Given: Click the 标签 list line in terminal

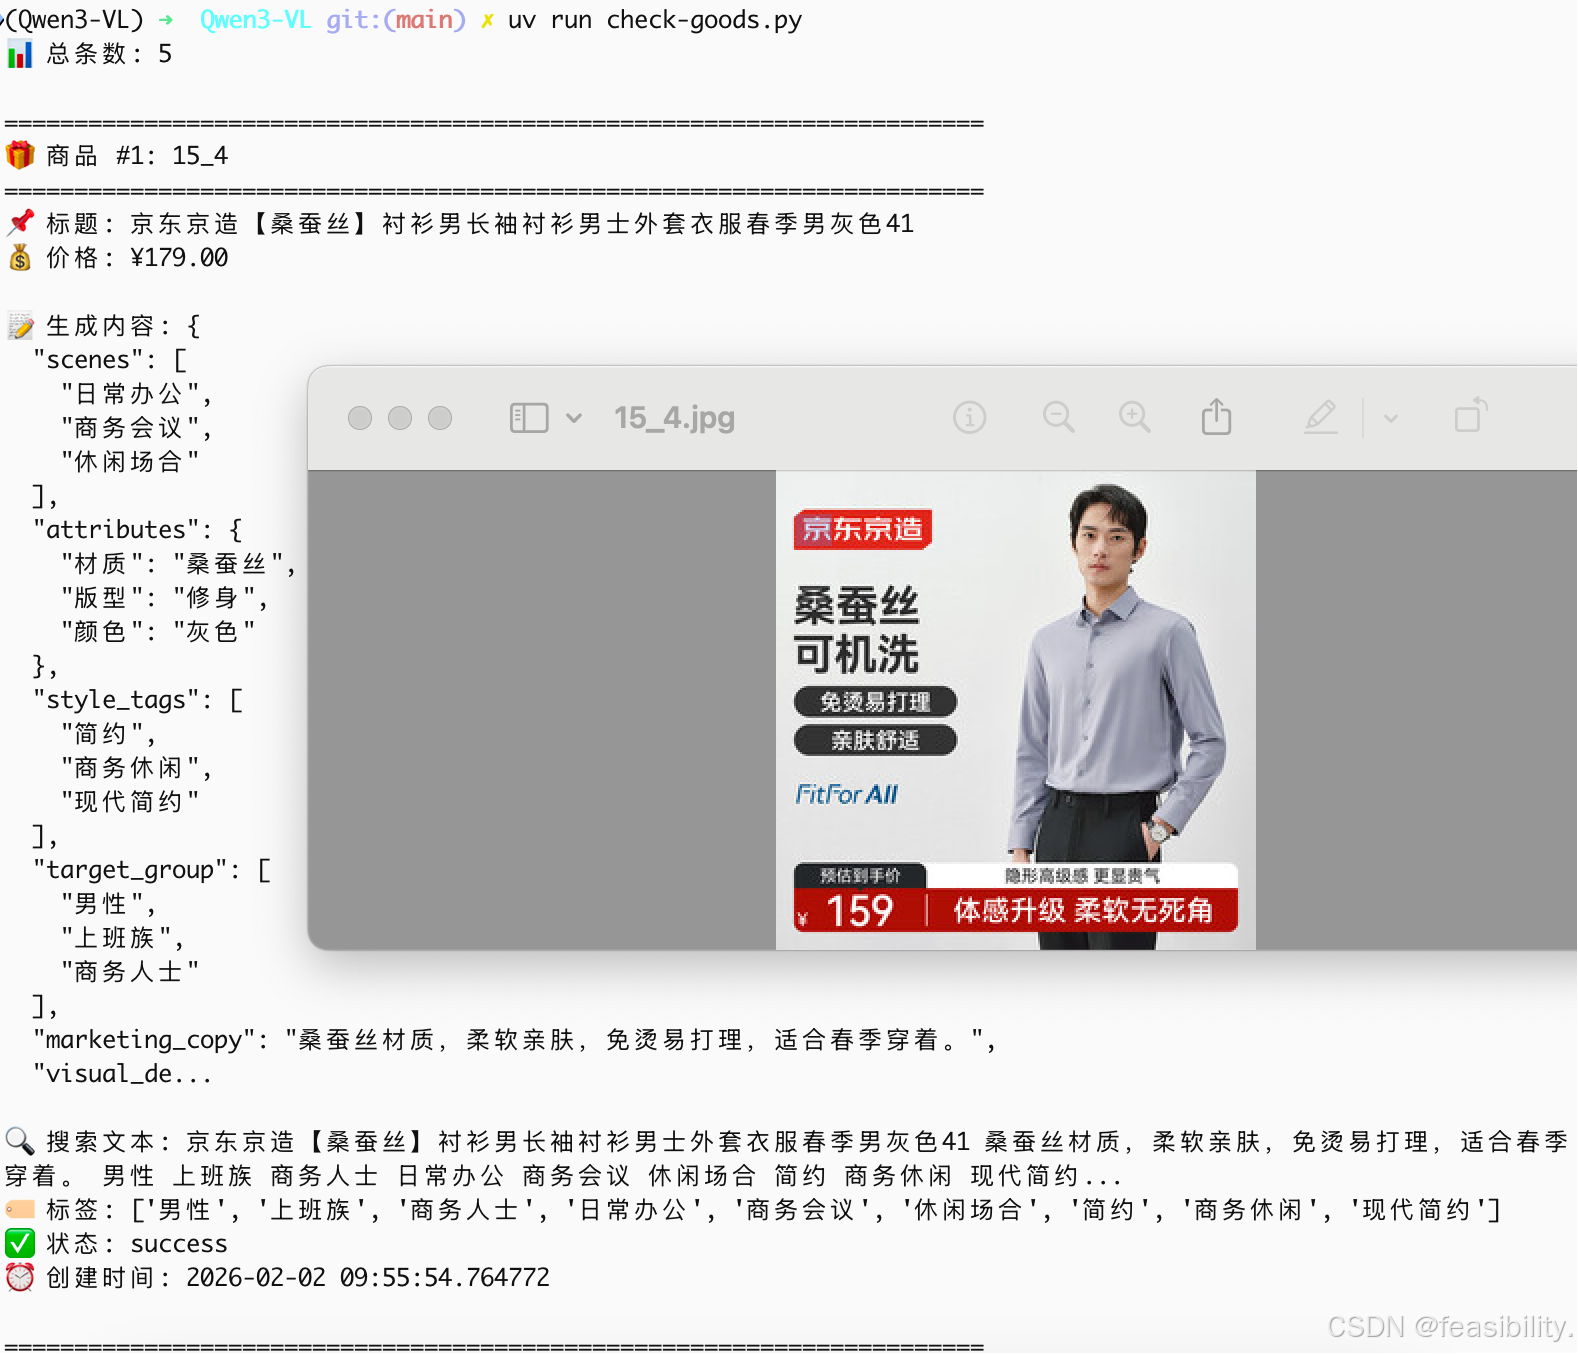Looking at the screenshot, I should pyautogui.click(x=754, y=1210).
